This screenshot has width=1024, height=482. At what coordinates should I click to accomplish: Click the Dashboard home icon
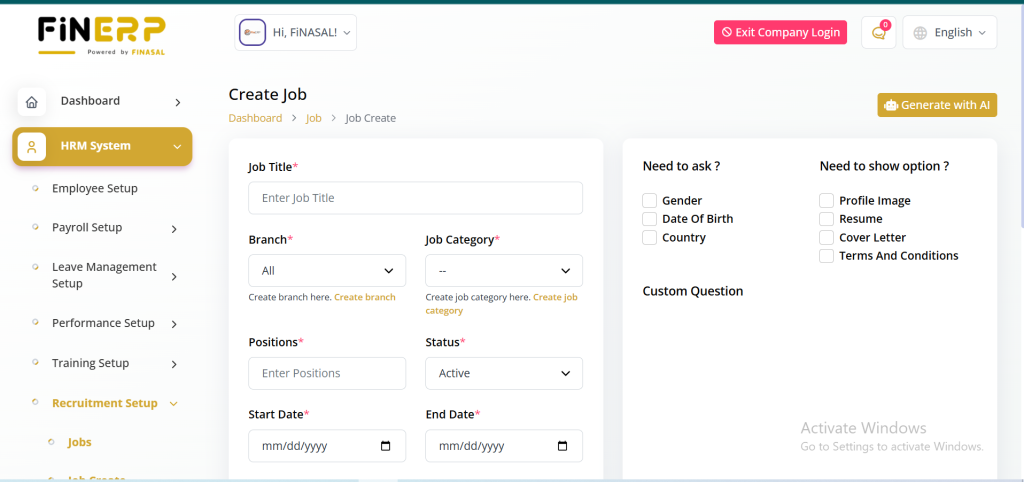point(32,102)
